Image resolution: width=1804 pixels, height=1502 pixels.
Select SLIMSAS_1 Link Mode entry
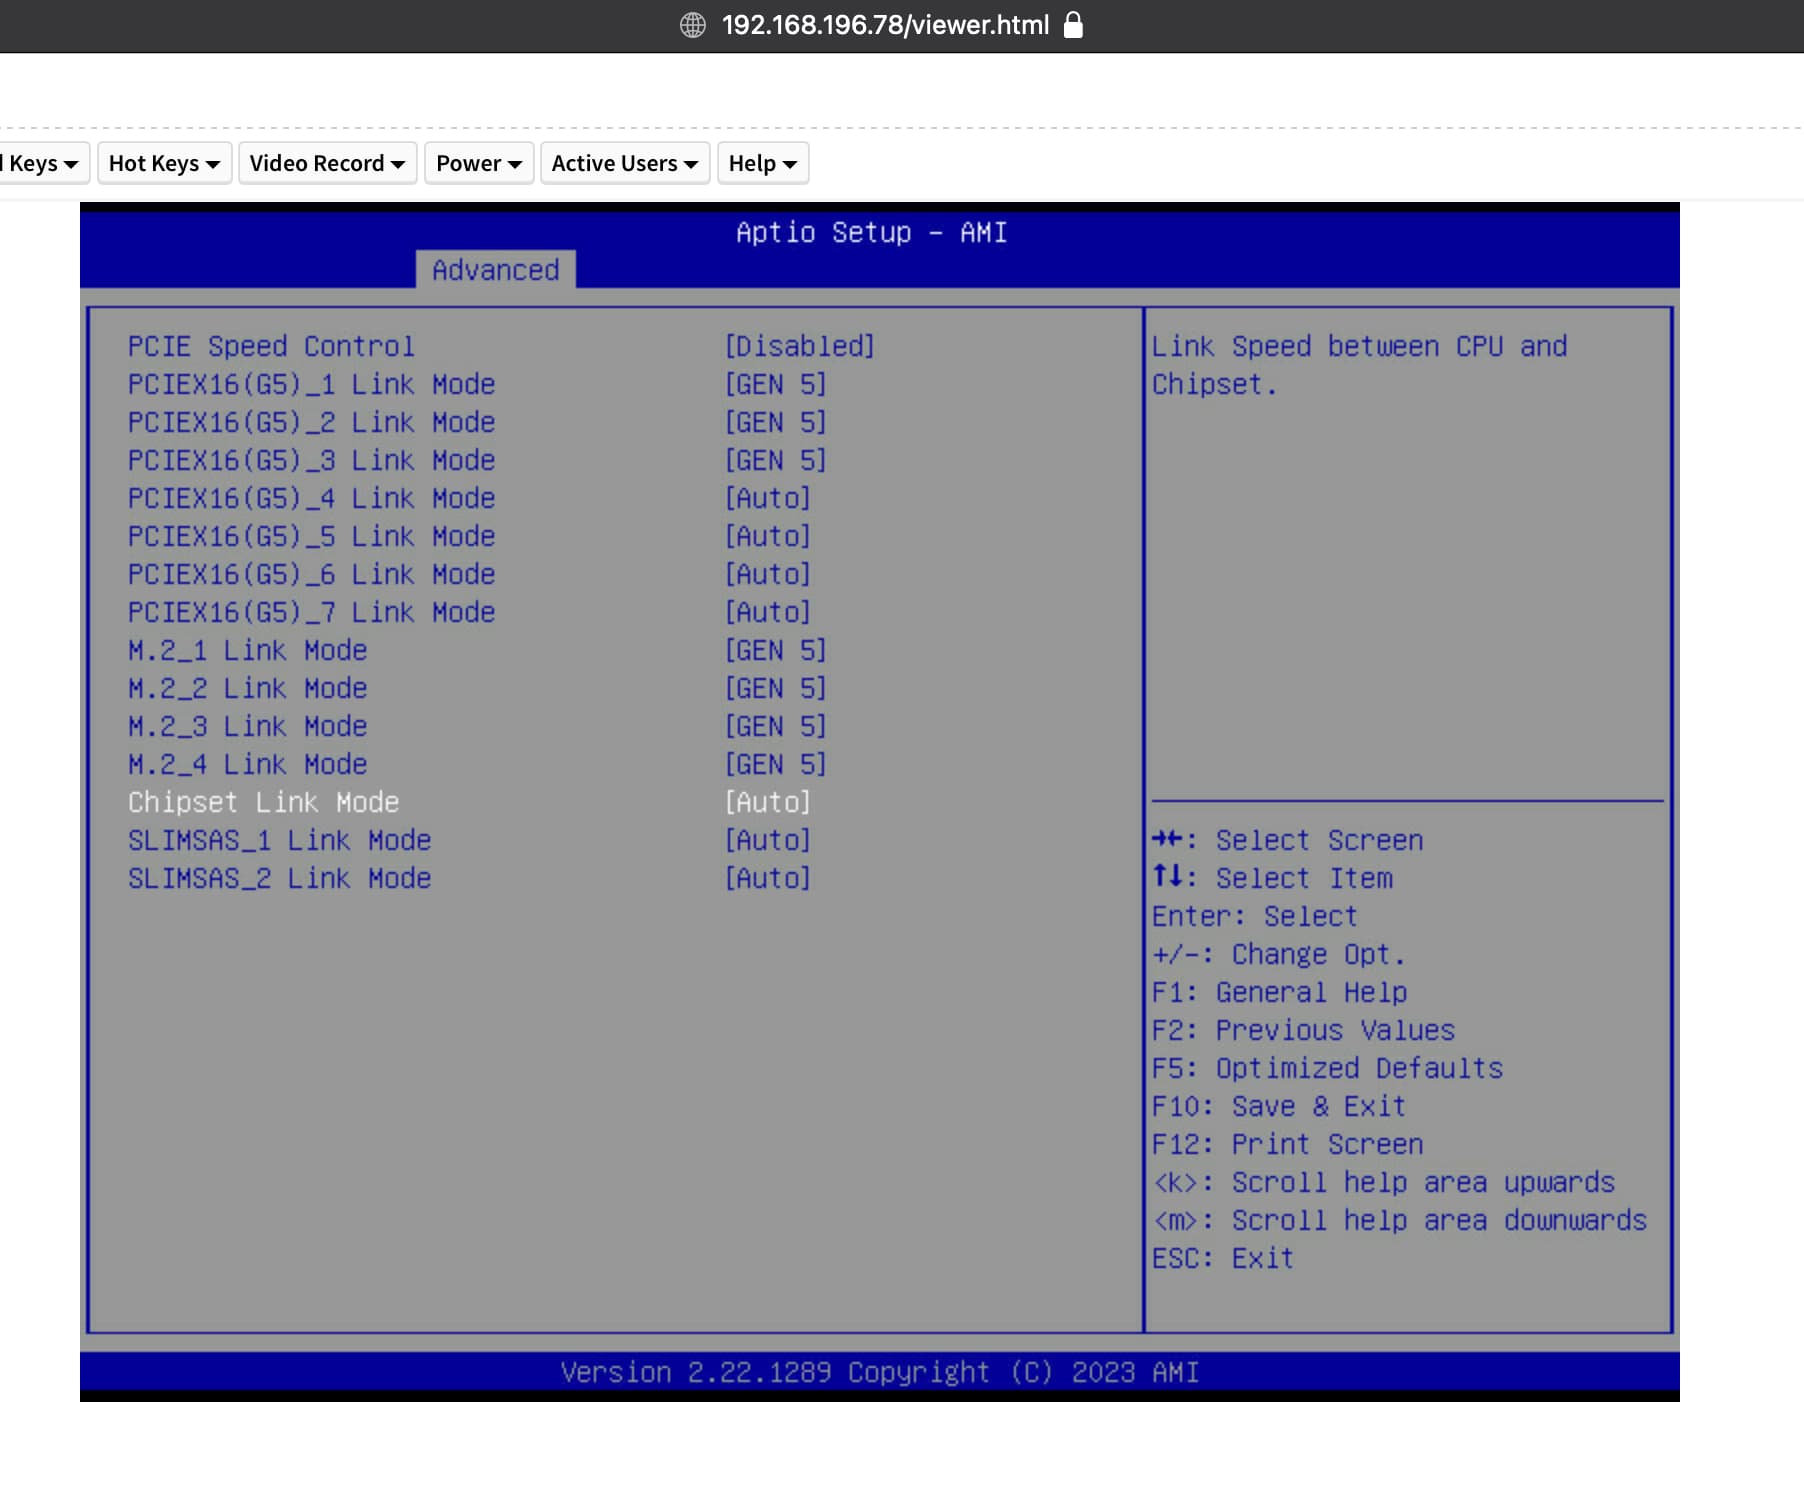coord(279,840)
